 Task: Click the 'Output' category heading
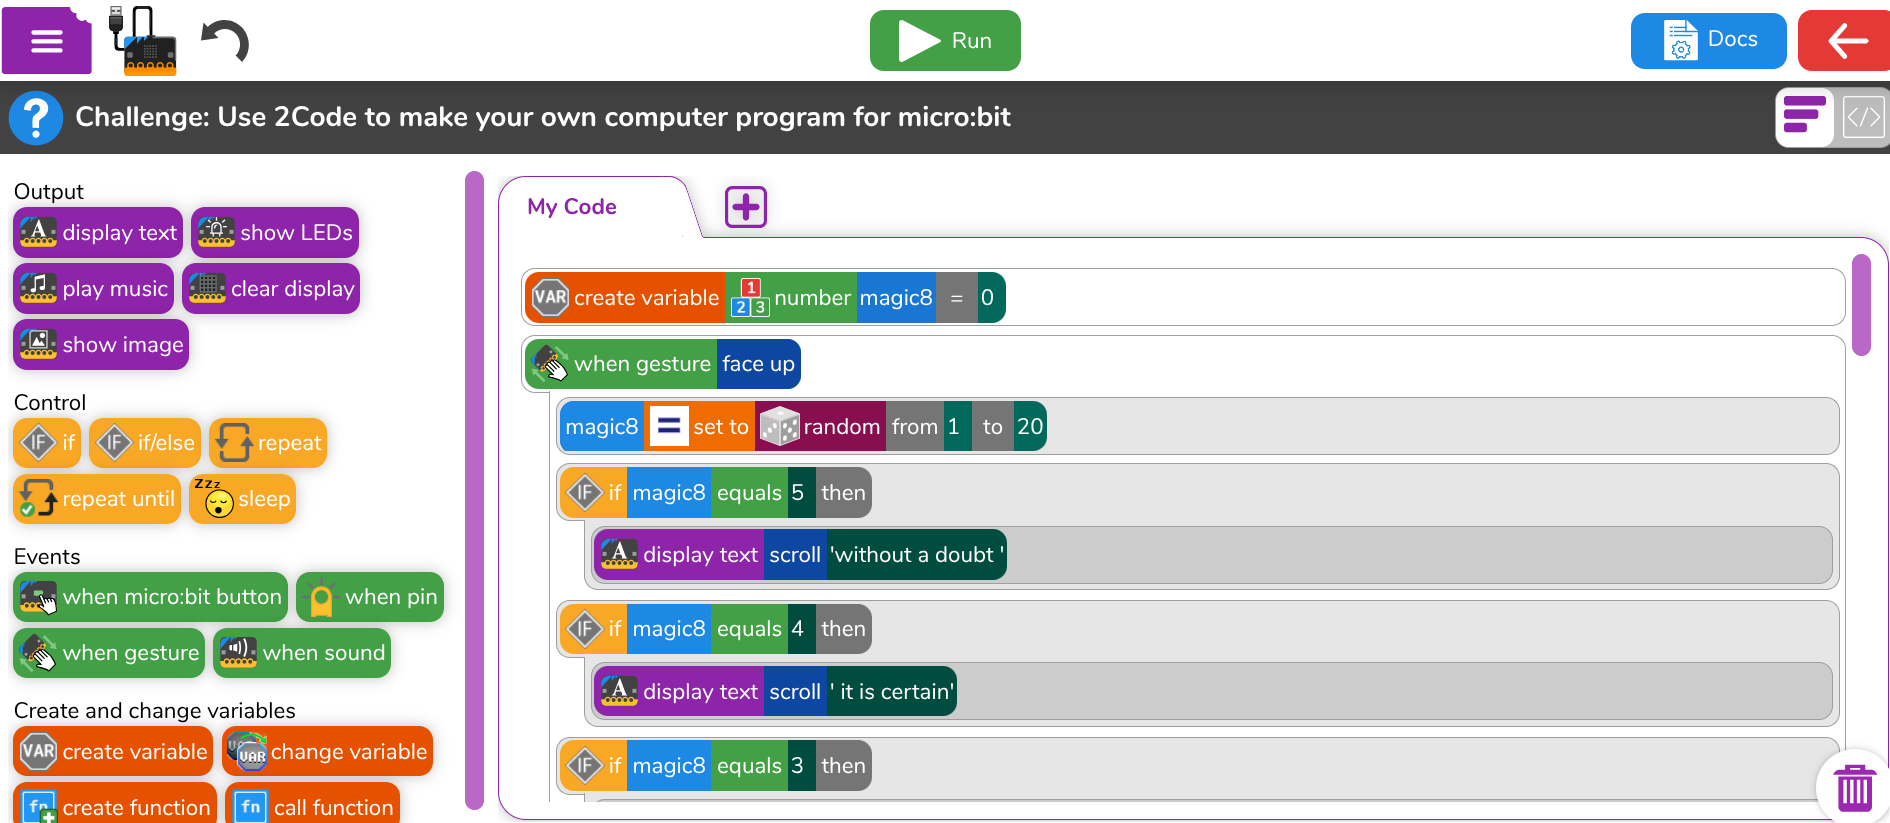click(x=49, y=192)
